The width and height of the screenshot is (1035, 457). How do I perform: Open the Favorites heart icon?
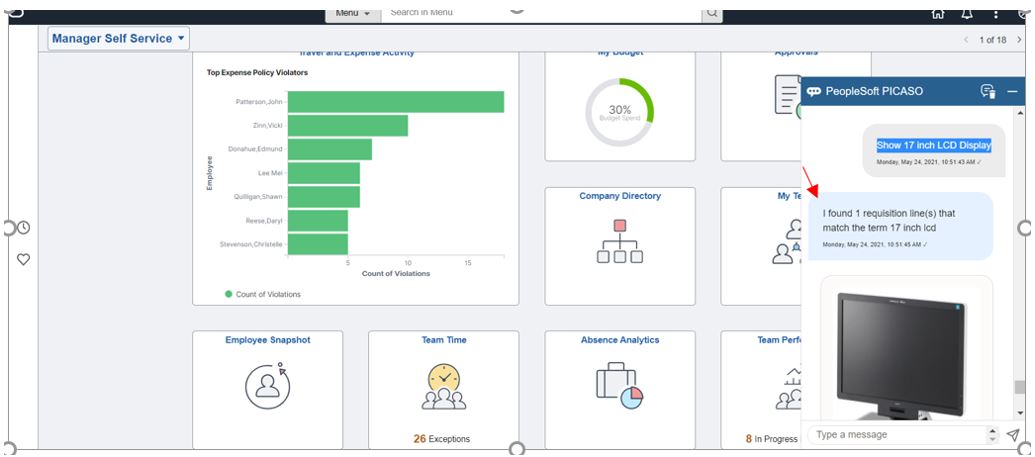23,260
